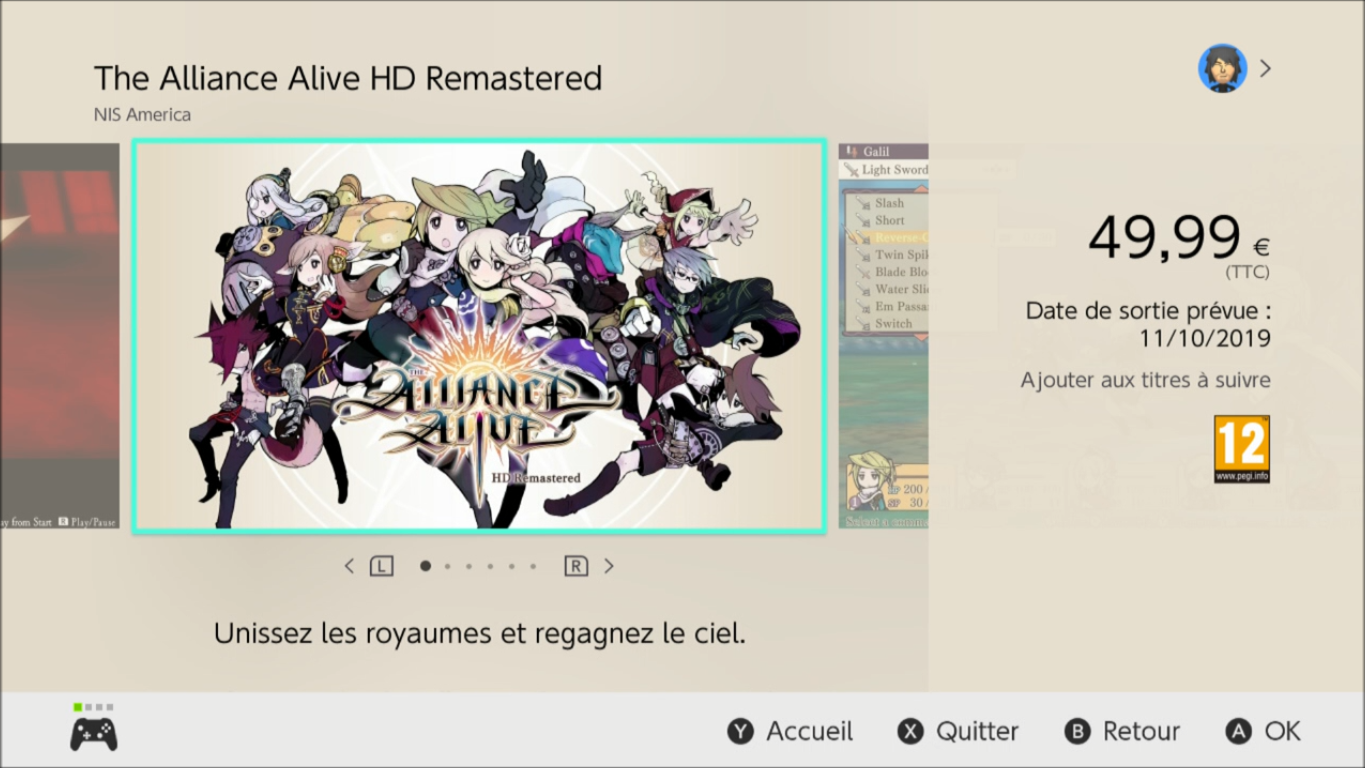Viewport: 1365px width, 768px height.
Task: Click the A button icon for OK
Action: tap(1238, 731)
